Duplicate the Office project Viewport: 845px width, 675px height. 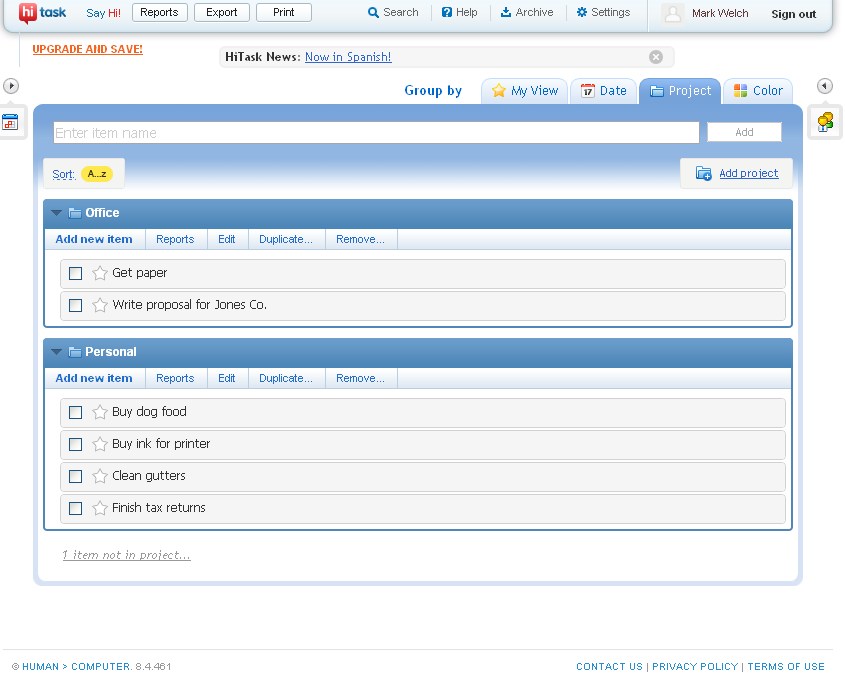[x=286, y=239]
